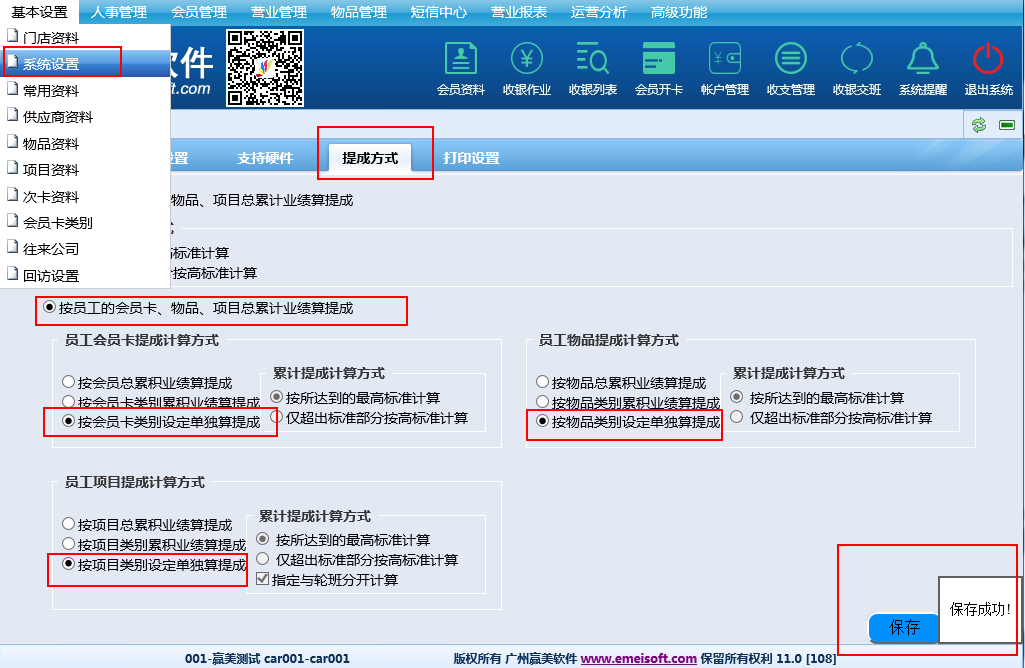Click the green refresh icon
Screen dimensions: 1025x668
click(x=978, y=125)
